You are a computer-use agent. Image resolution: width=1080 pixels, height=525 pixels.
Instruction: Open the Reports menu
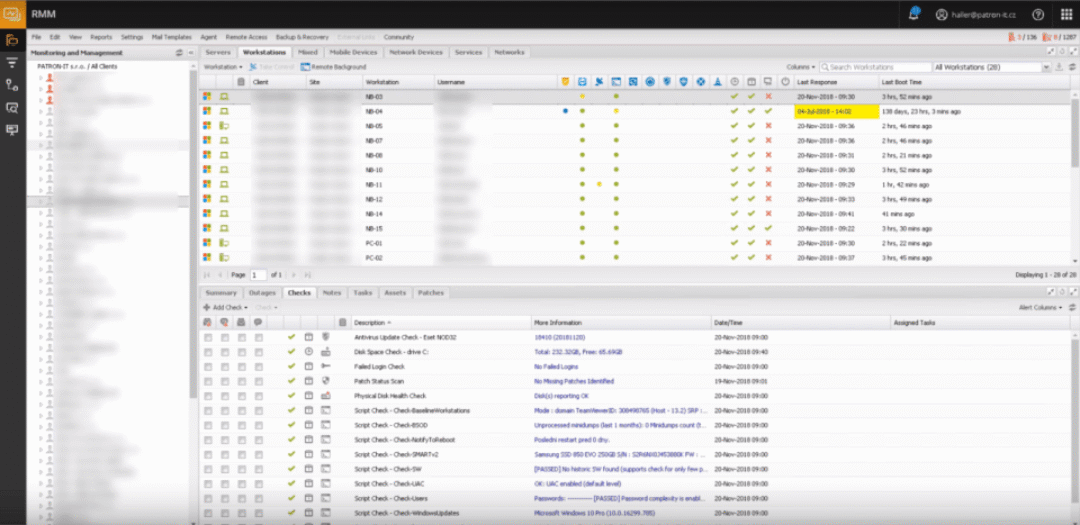point(101,37)
